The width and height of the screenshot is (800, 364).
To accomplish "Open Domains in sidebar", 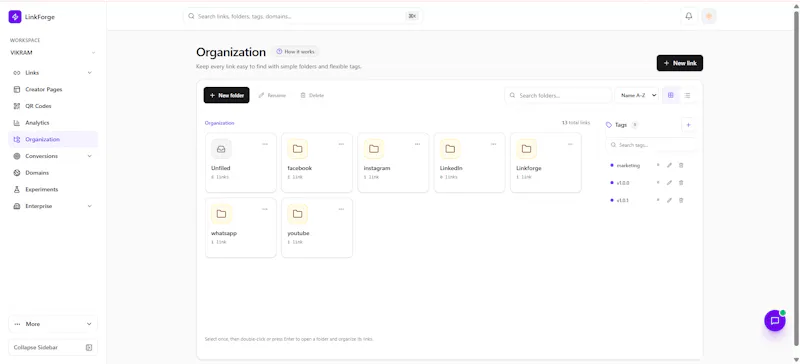I will [53, 173].
